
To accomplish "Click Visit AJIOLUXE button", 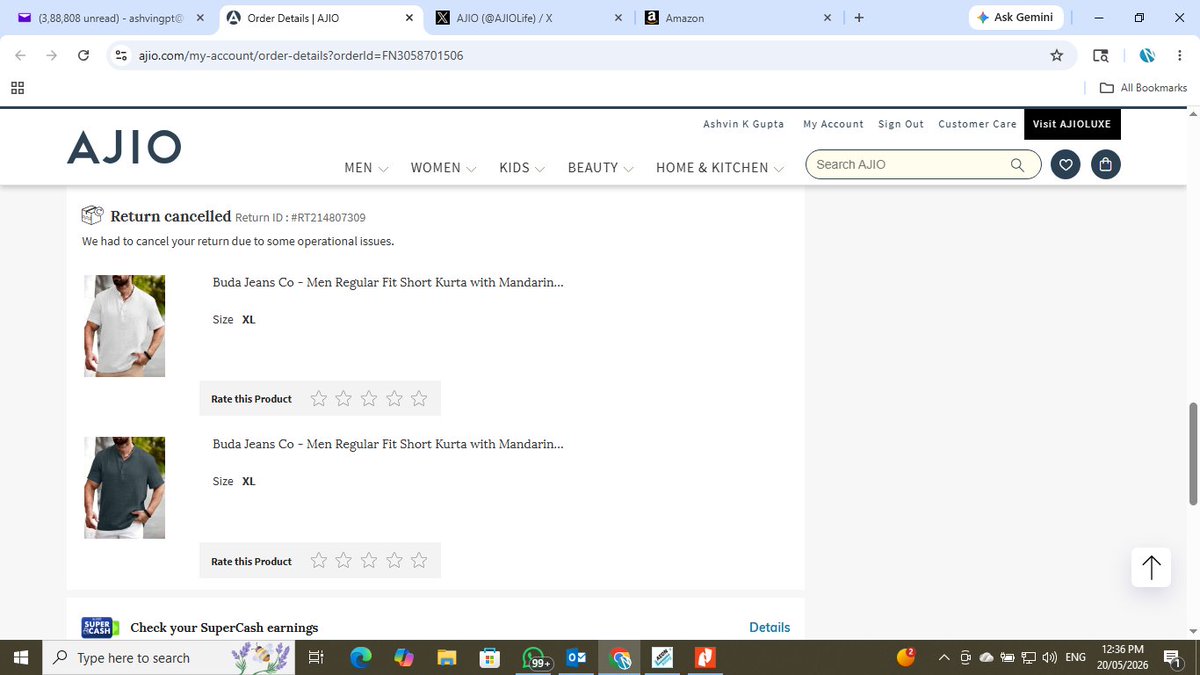I will point(1072,124).
